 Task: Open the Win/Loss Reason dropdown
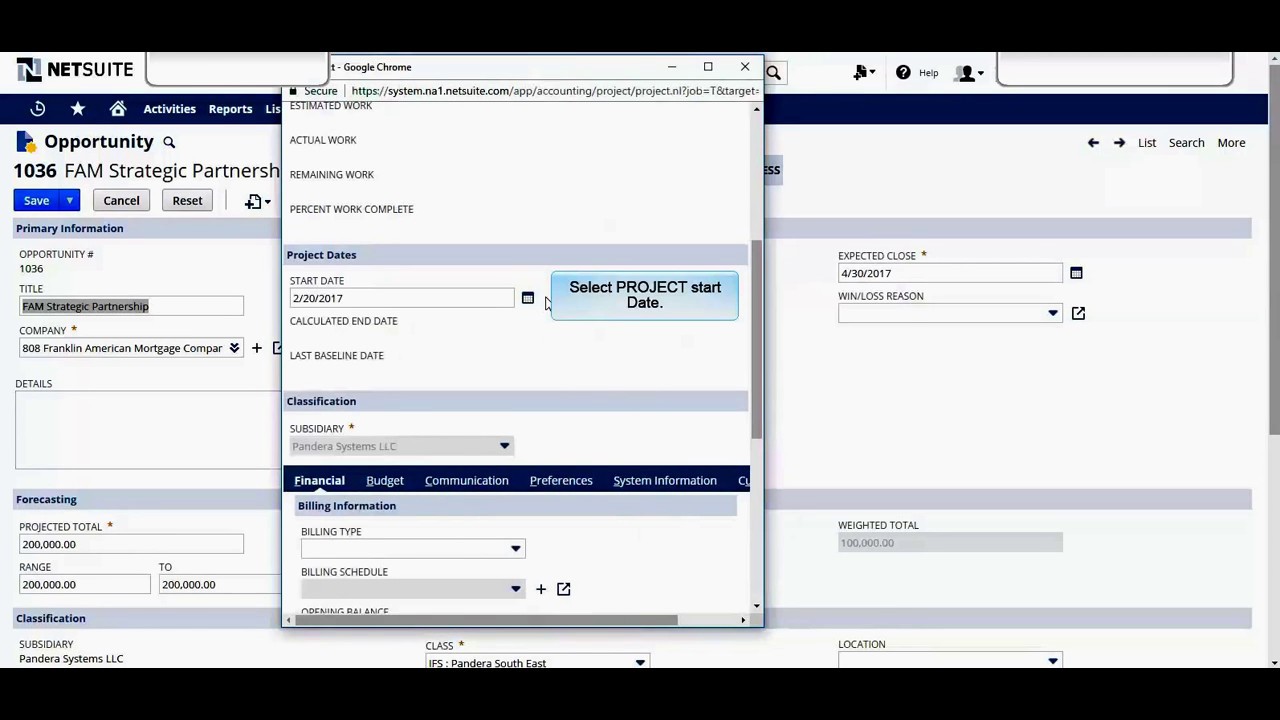pyautogui.click(x=1053, y=313)
